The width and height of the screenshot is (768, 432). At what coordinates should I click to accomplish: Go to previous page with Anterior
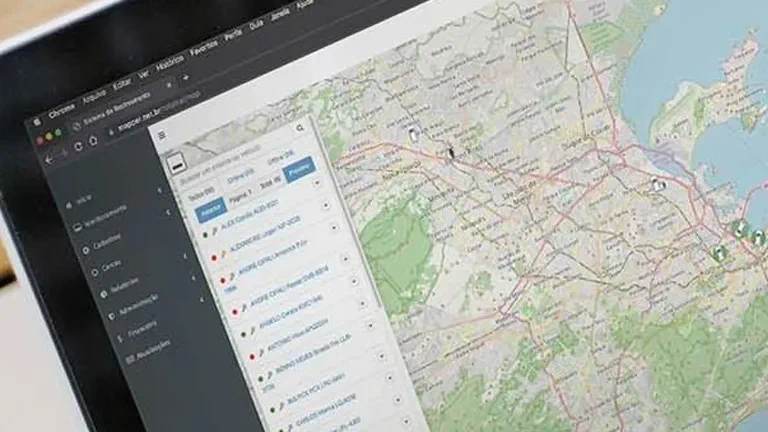coord(211,209)
